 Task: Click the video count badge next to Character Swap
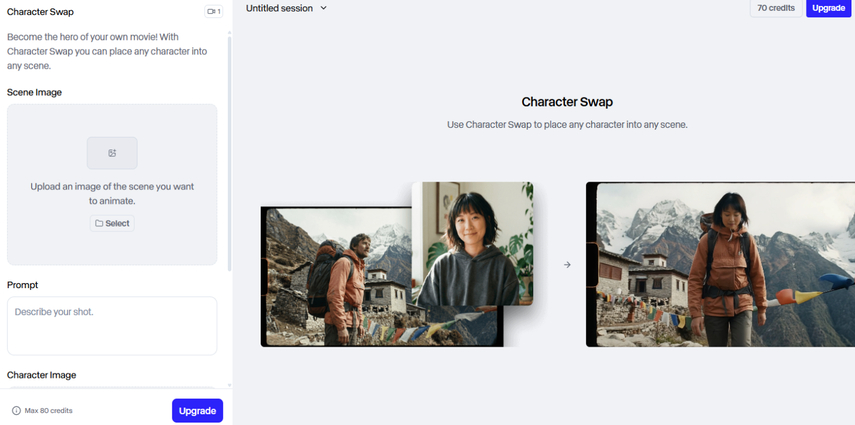click(214, 11)
